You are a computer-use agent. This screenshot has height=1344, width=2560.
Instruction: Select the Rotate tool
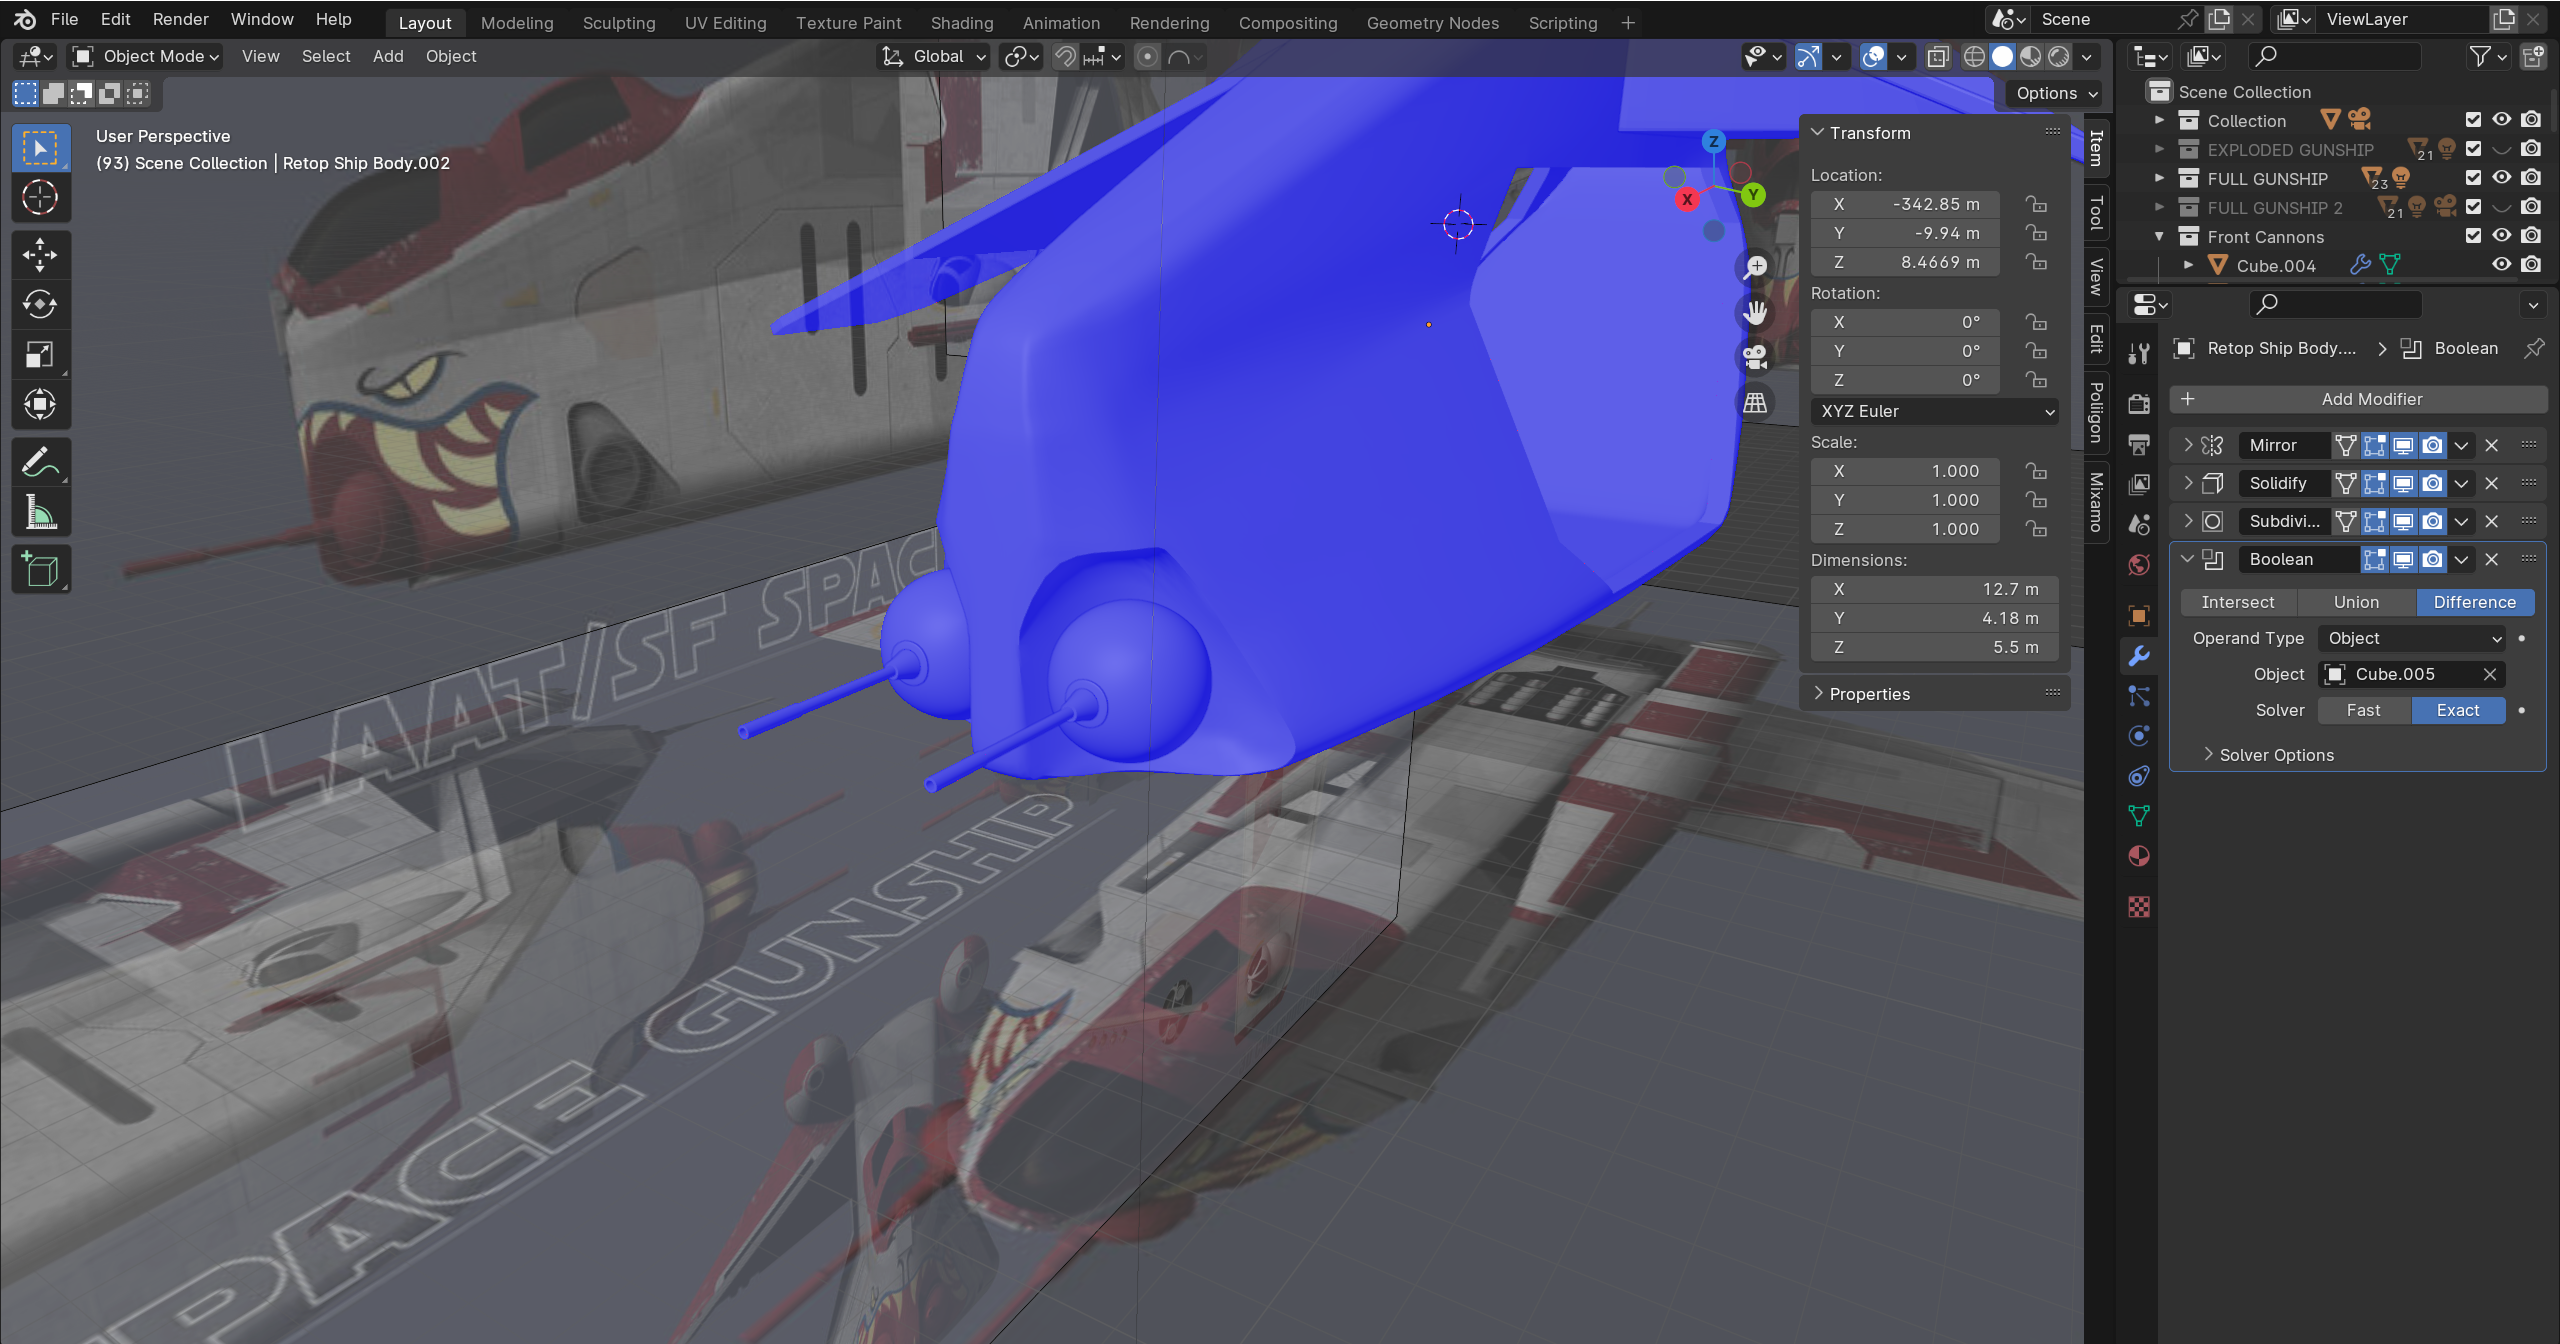[41, 305]
